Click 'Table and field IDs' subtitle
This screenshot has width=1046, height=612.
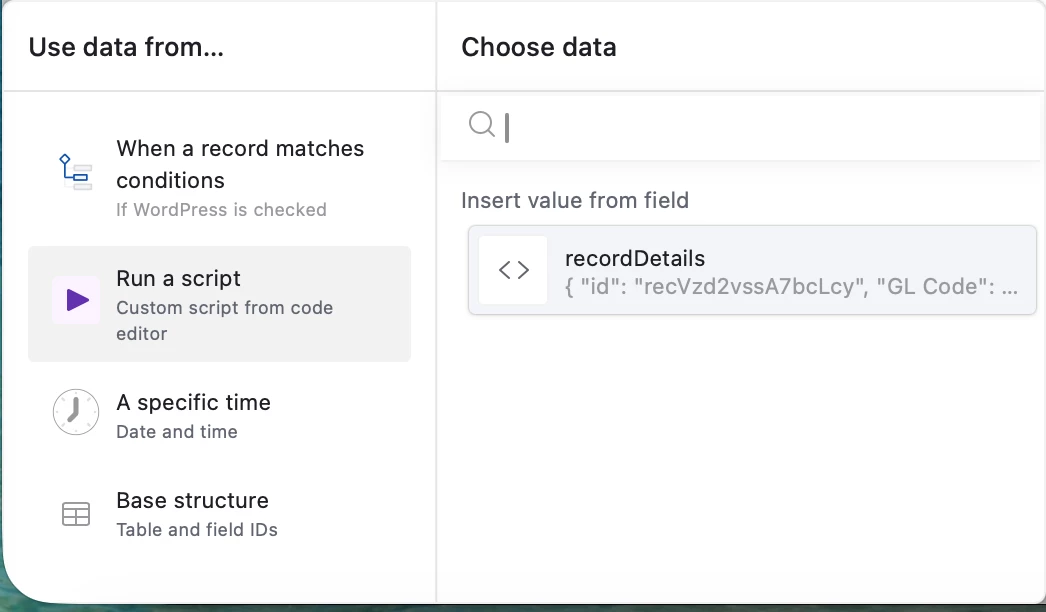[x=197, y=530]
